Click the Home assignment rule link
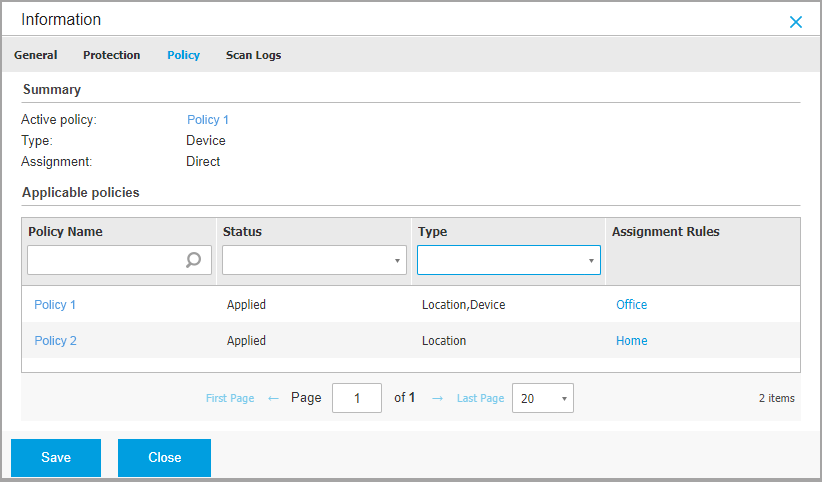The width and height of the screenshot is (822, 482). [x=631, y=341]
